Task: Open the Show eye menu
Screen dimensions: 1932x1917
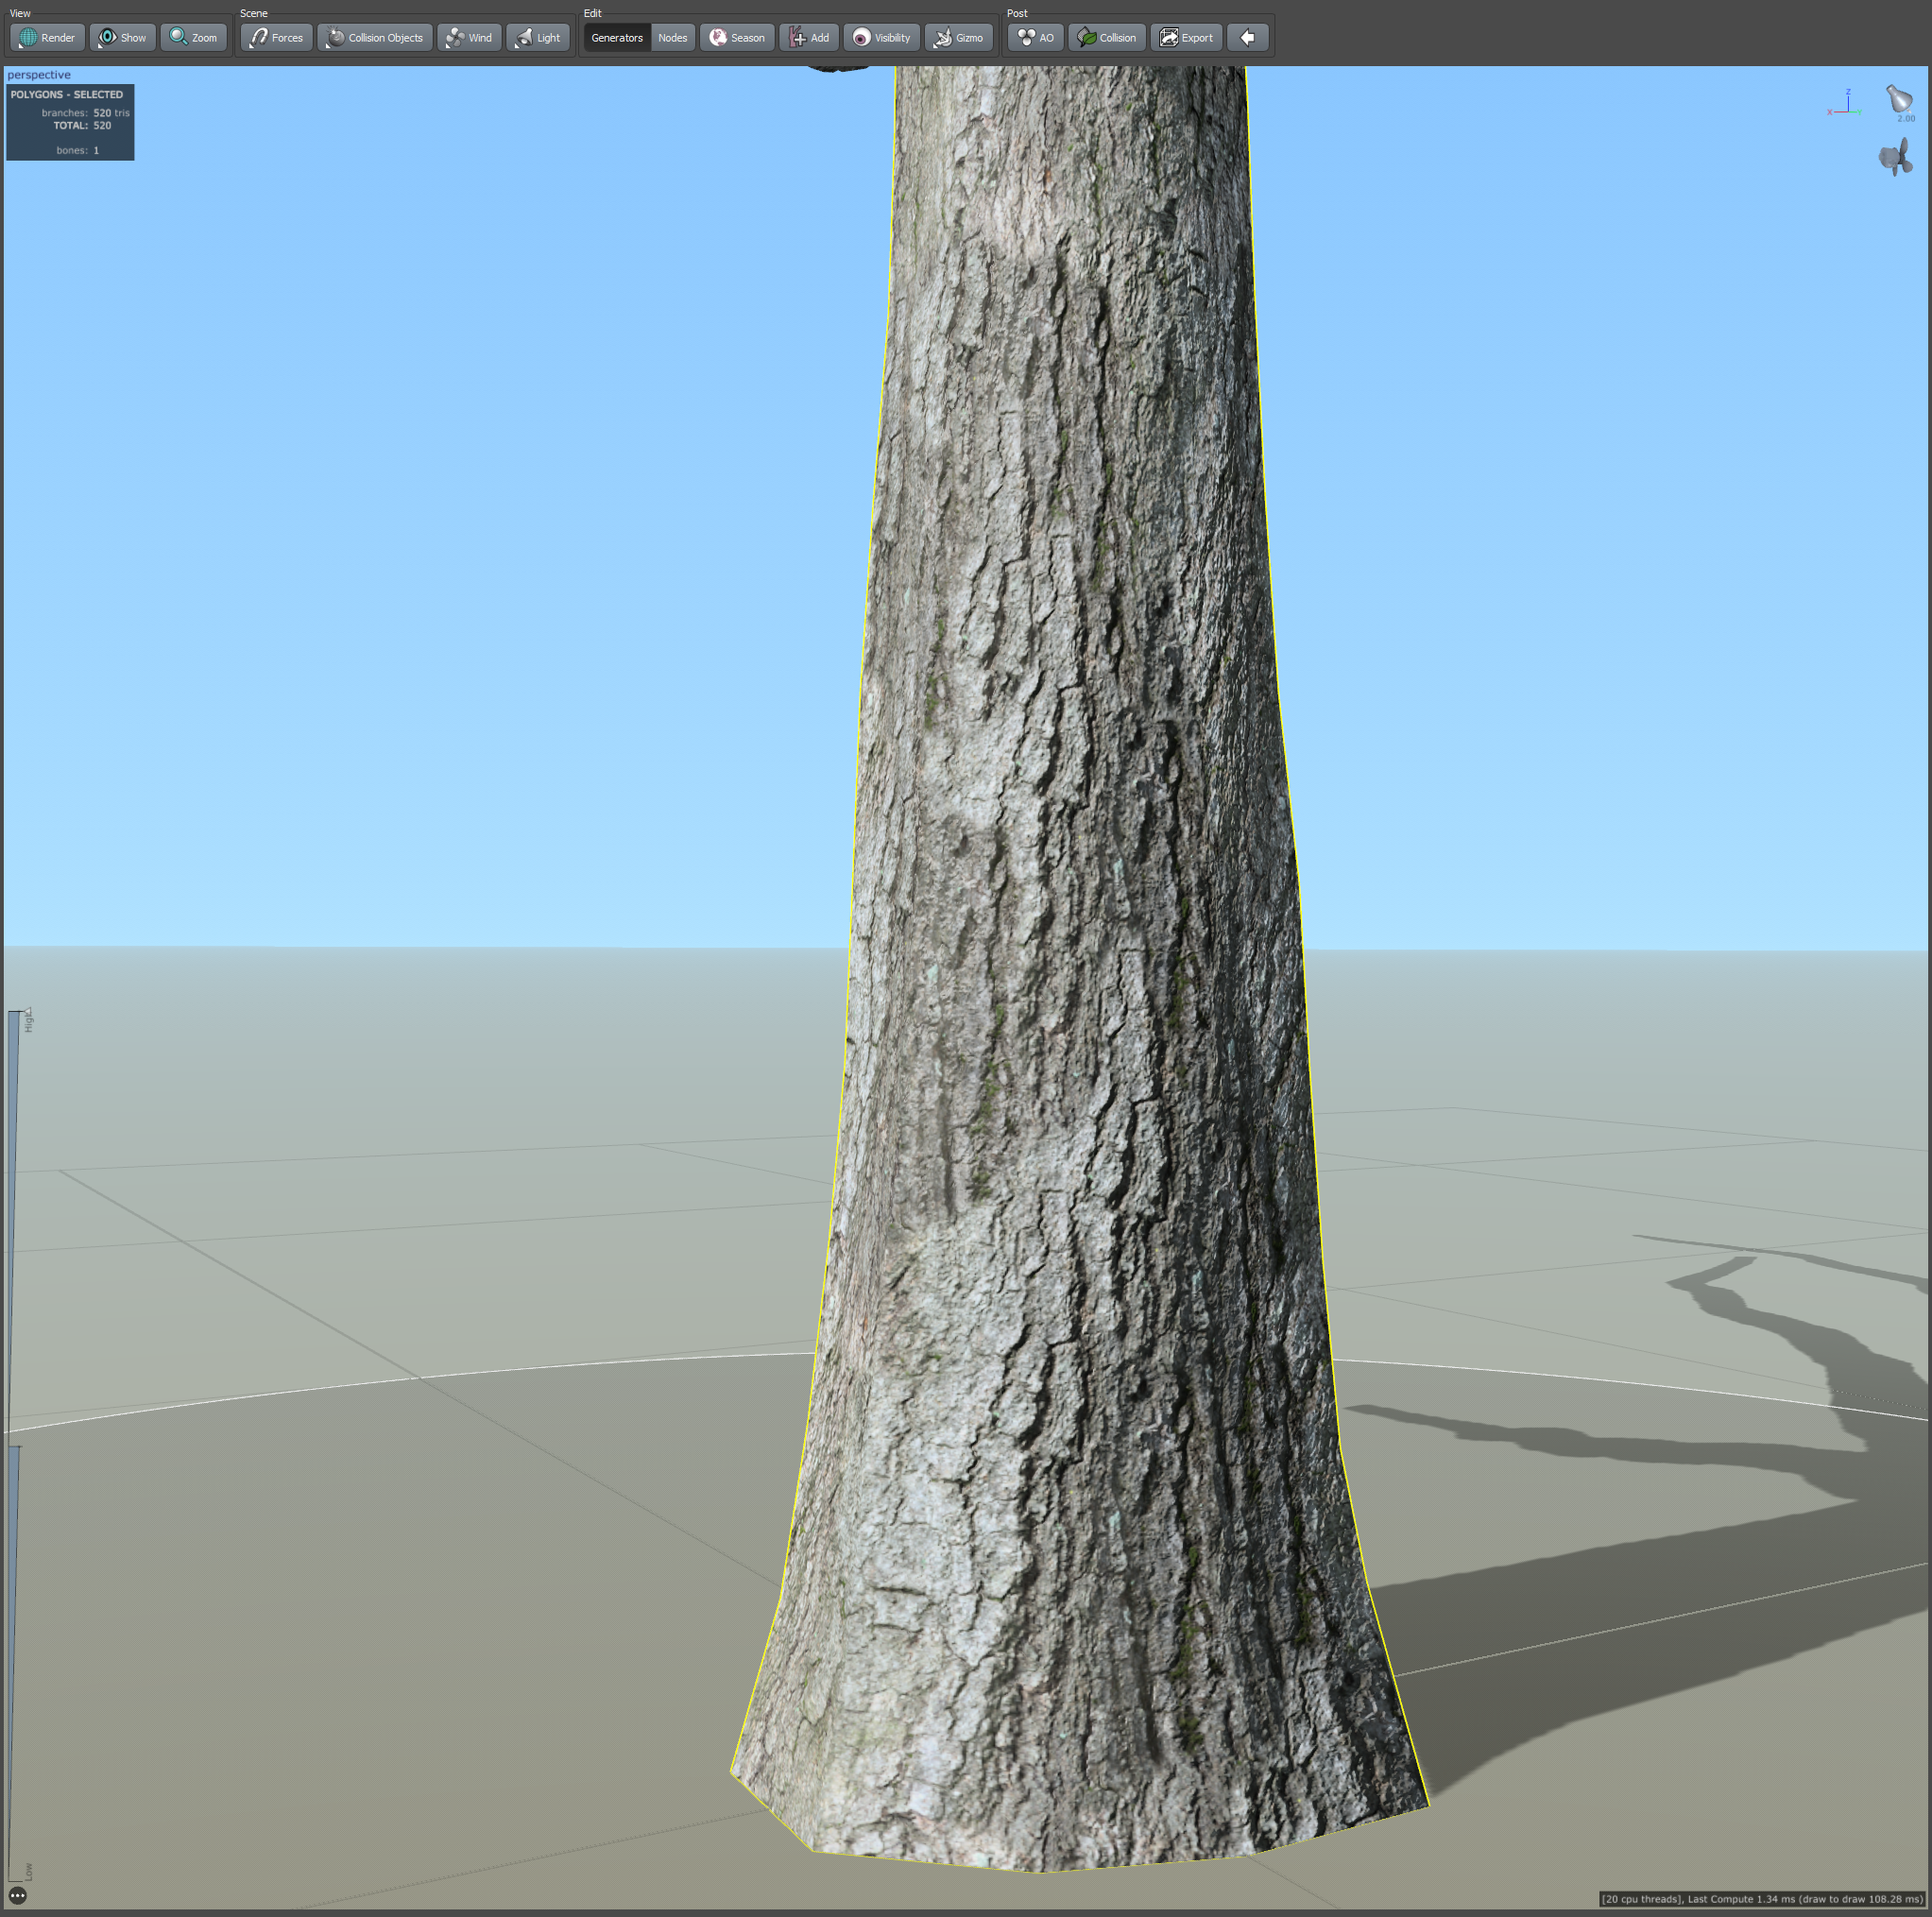Action: point(122,38)
